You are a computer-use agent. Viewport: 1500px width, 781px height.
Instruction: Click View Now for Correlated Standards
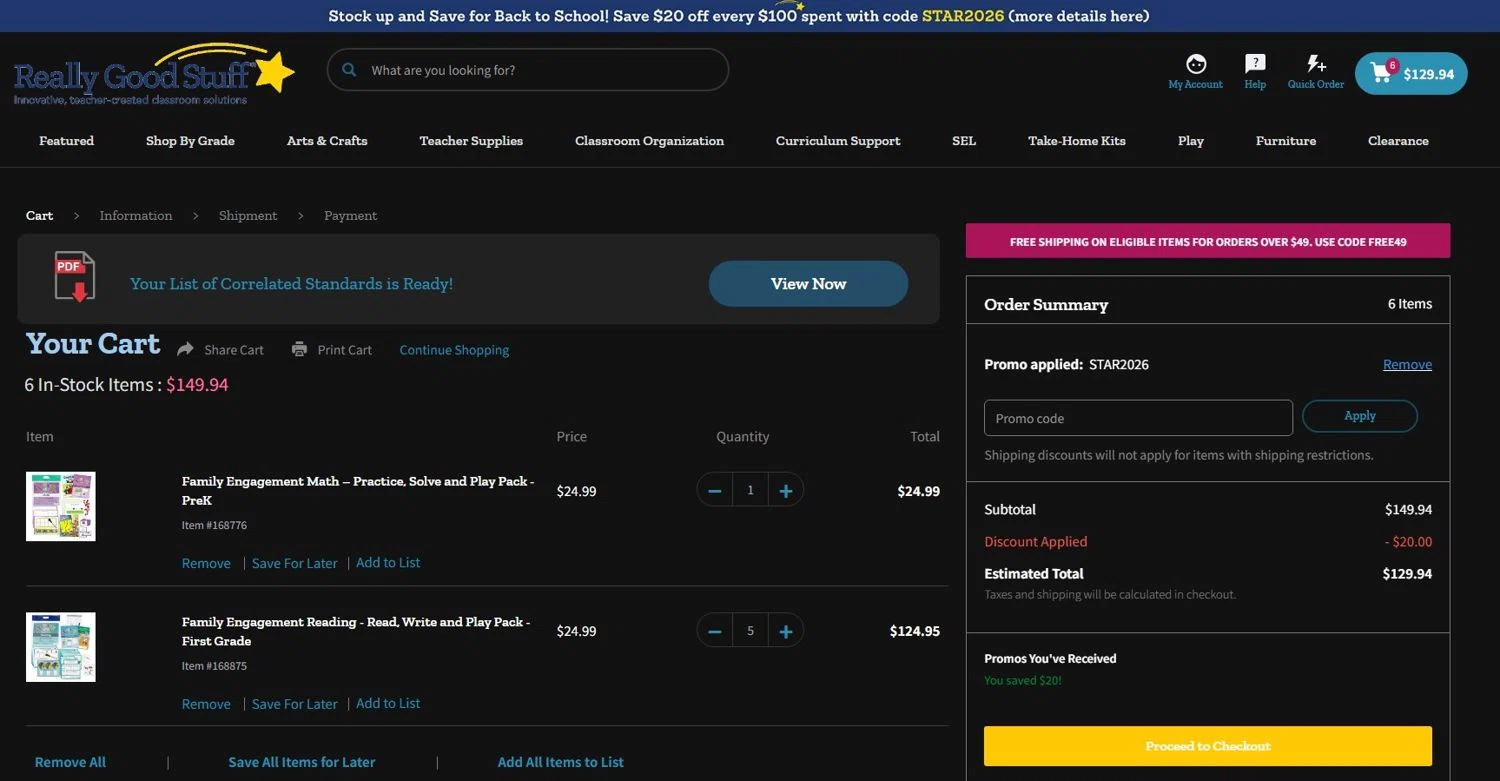coord(808,284)
